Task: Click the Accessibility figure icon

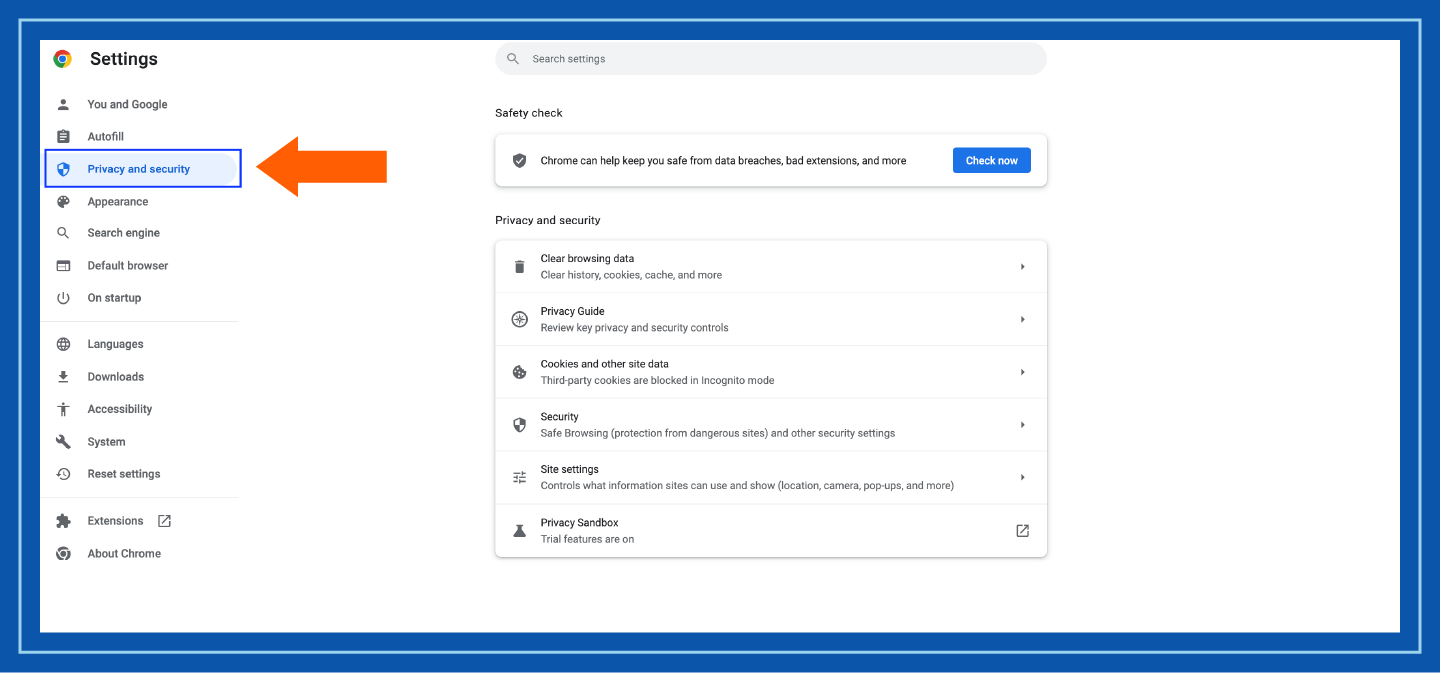Action: [x=63, y=409]
